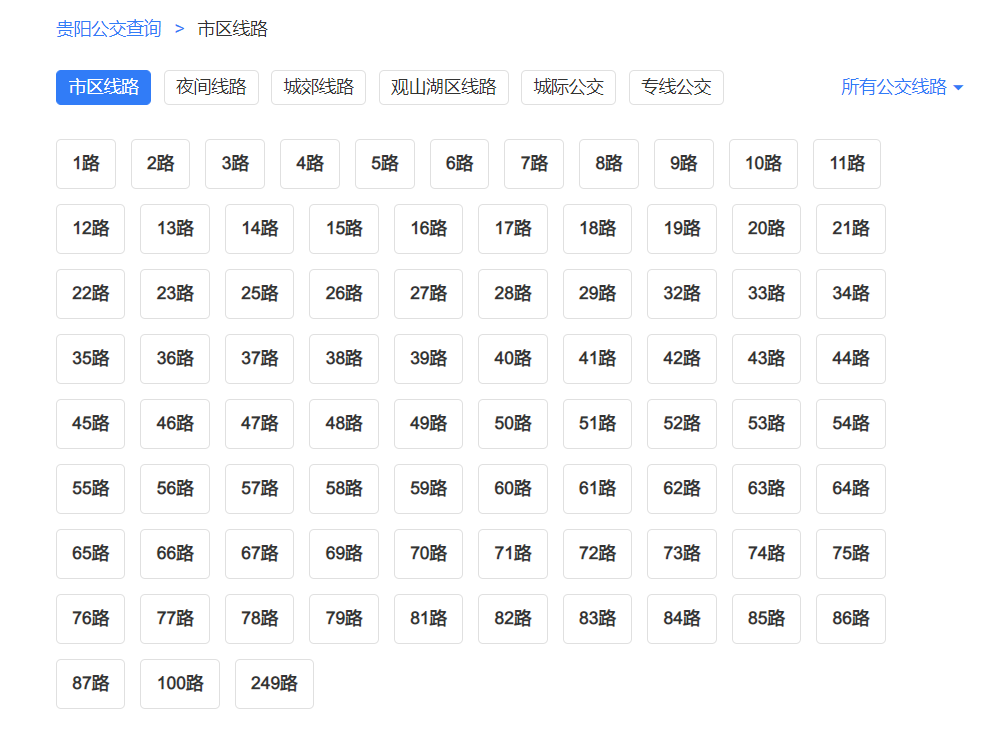Open bus route 75路
Viewport: 986px width, 742px height.
(x=851, y=554)
